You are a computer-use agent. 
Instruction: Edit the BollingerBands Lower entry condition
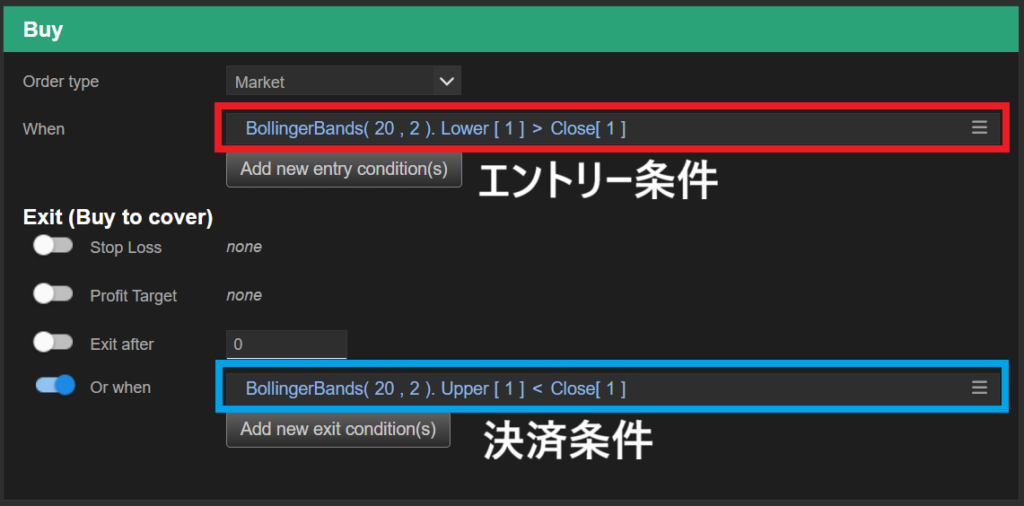click(435, 128)
